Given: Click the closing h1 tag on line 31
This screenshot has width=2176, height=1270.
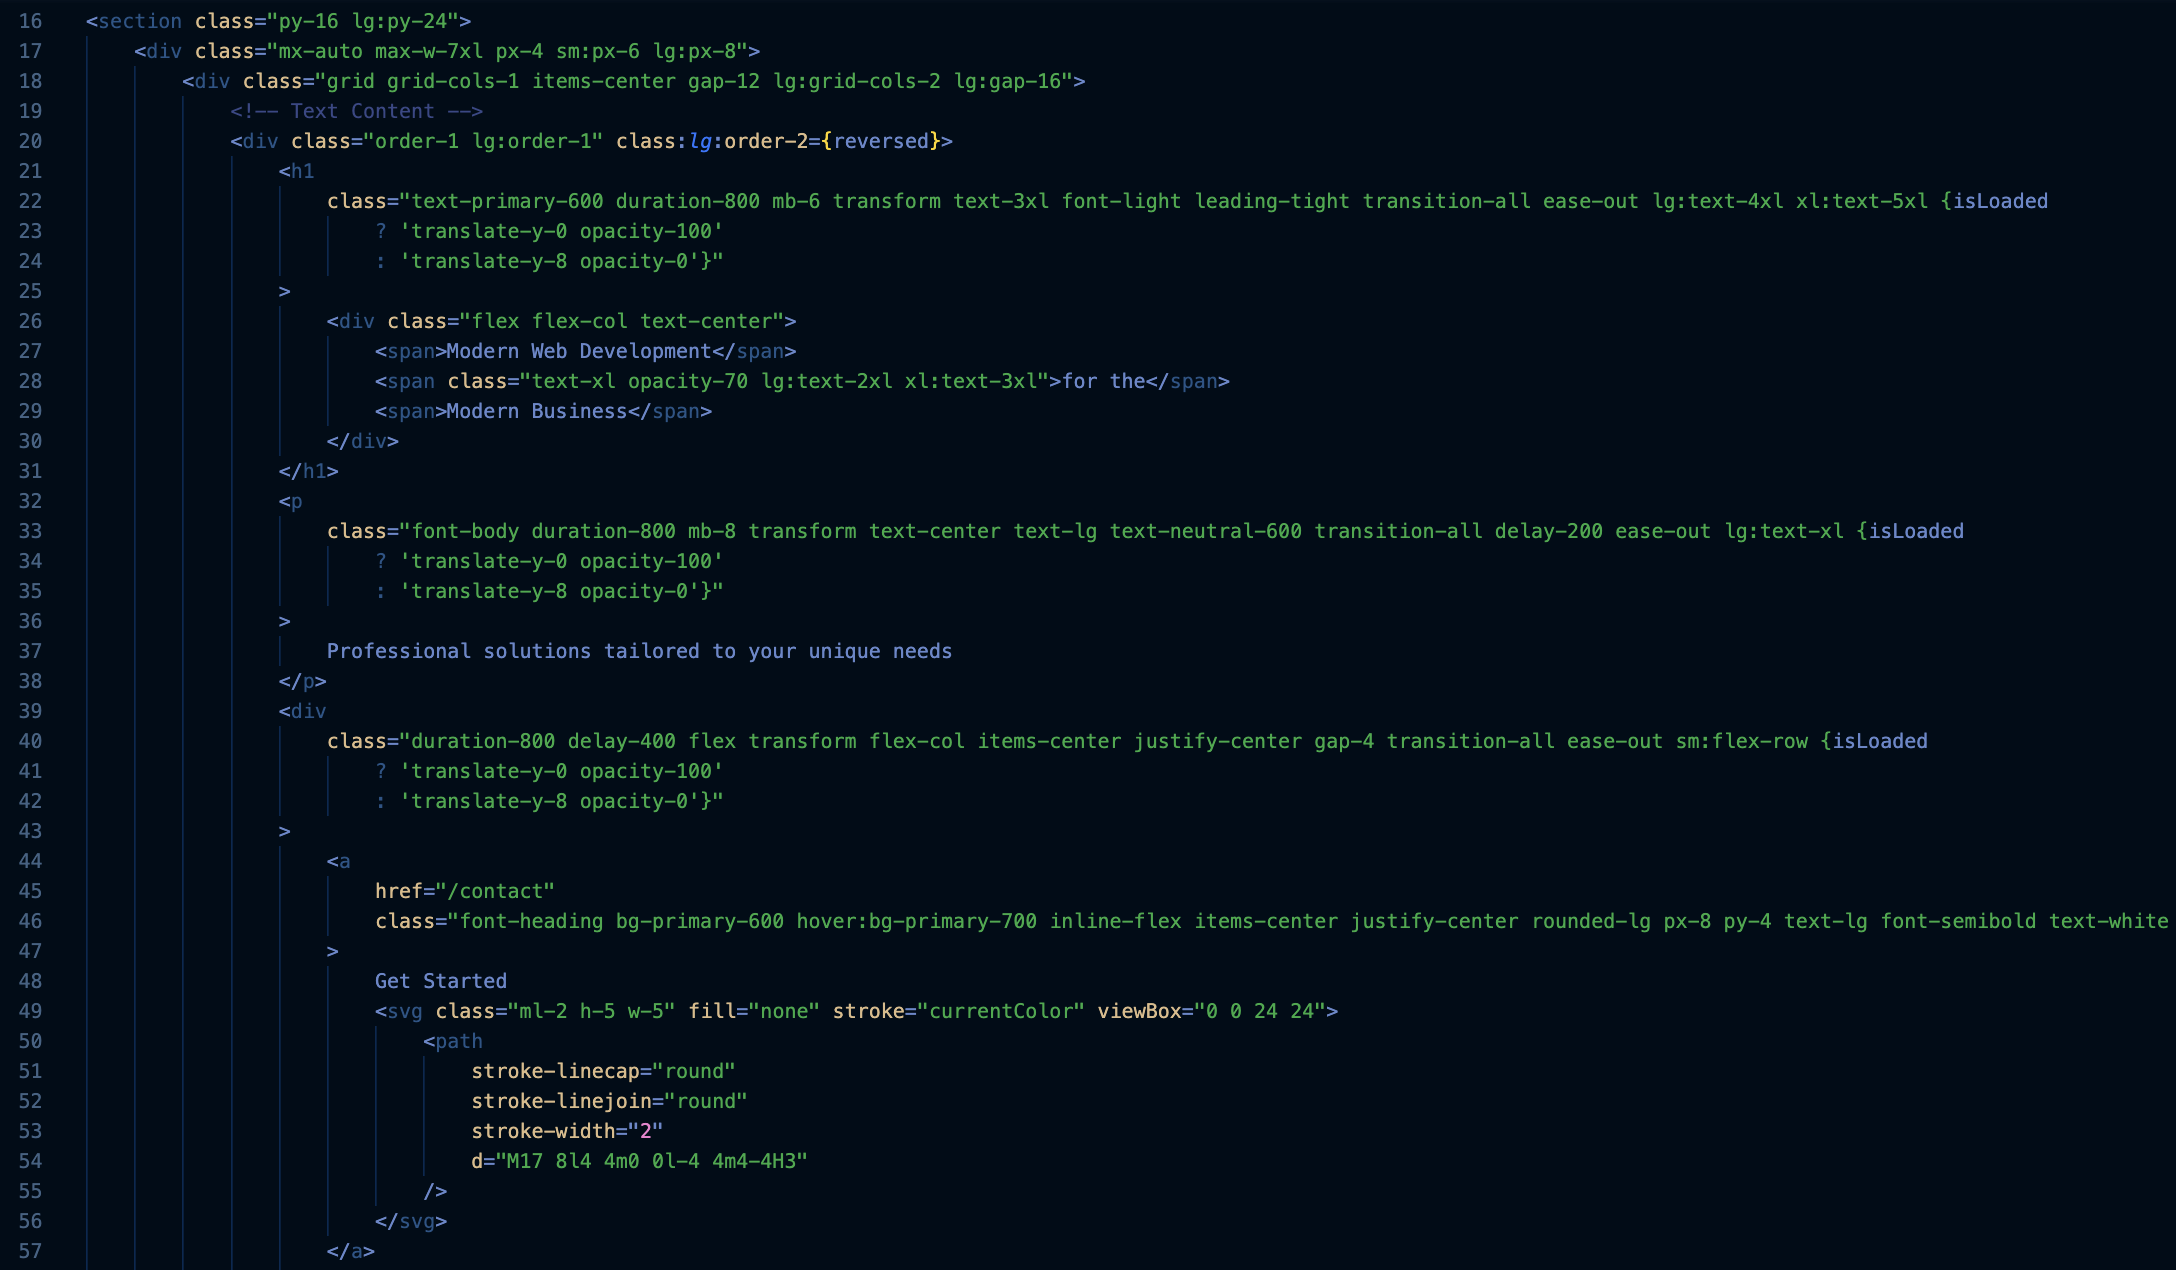Looking at the screenshot, I should coord(309,471).
